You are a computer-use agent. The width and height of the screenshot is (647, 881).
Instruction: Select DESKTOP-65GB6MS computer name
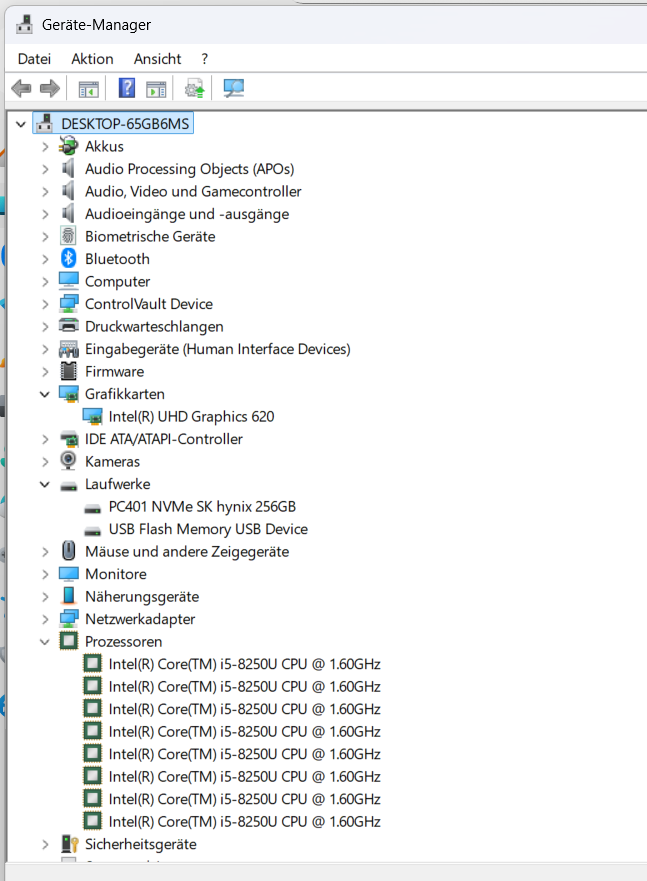125,124
